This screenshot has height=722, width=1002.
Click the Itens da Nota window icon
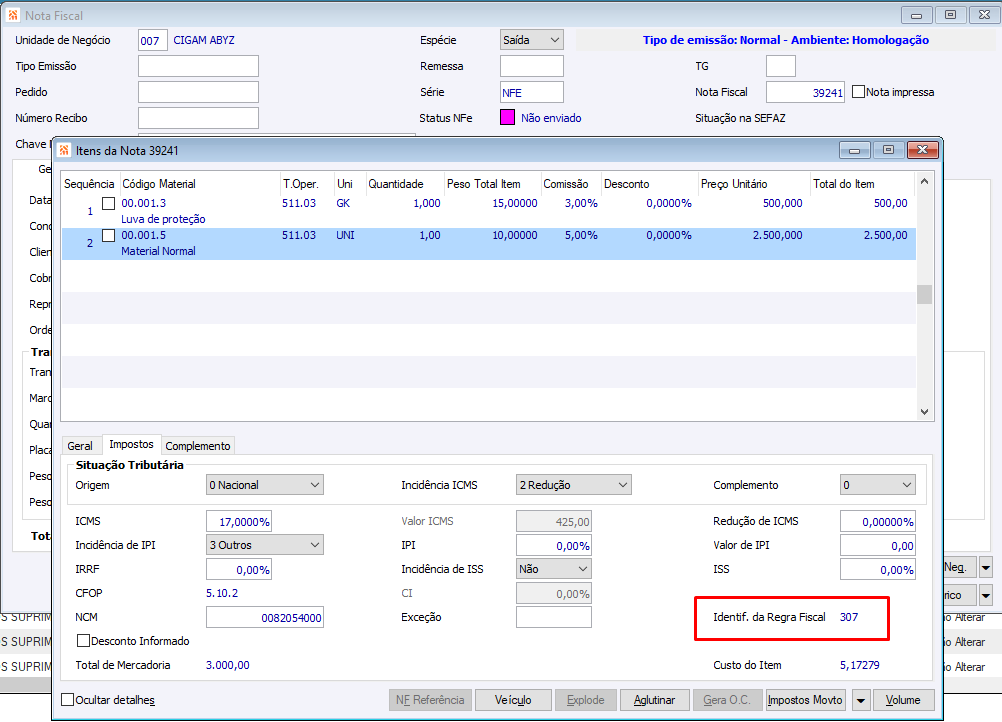[x=65, y=150]
